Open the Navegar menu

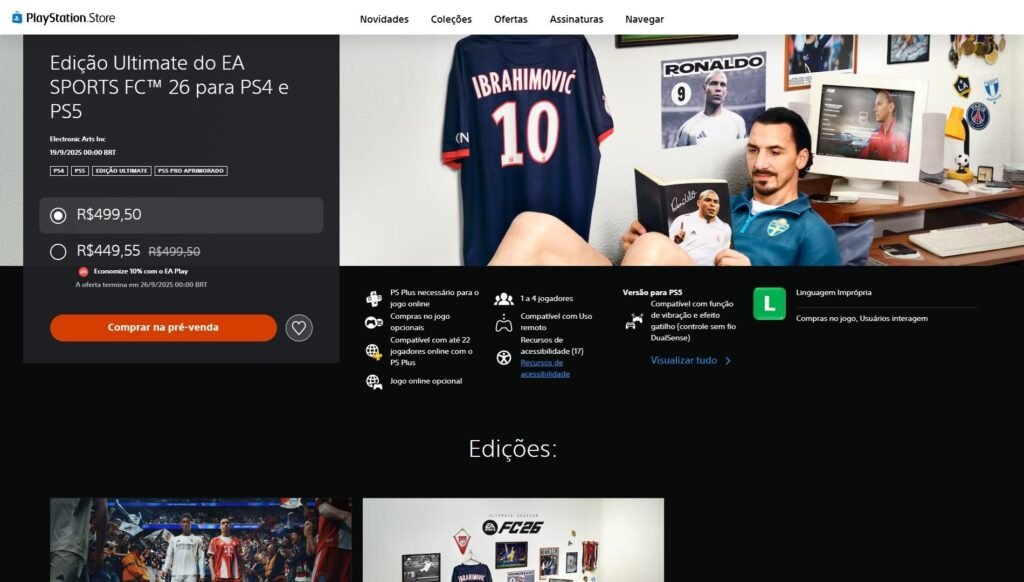[x=644, y=19]
